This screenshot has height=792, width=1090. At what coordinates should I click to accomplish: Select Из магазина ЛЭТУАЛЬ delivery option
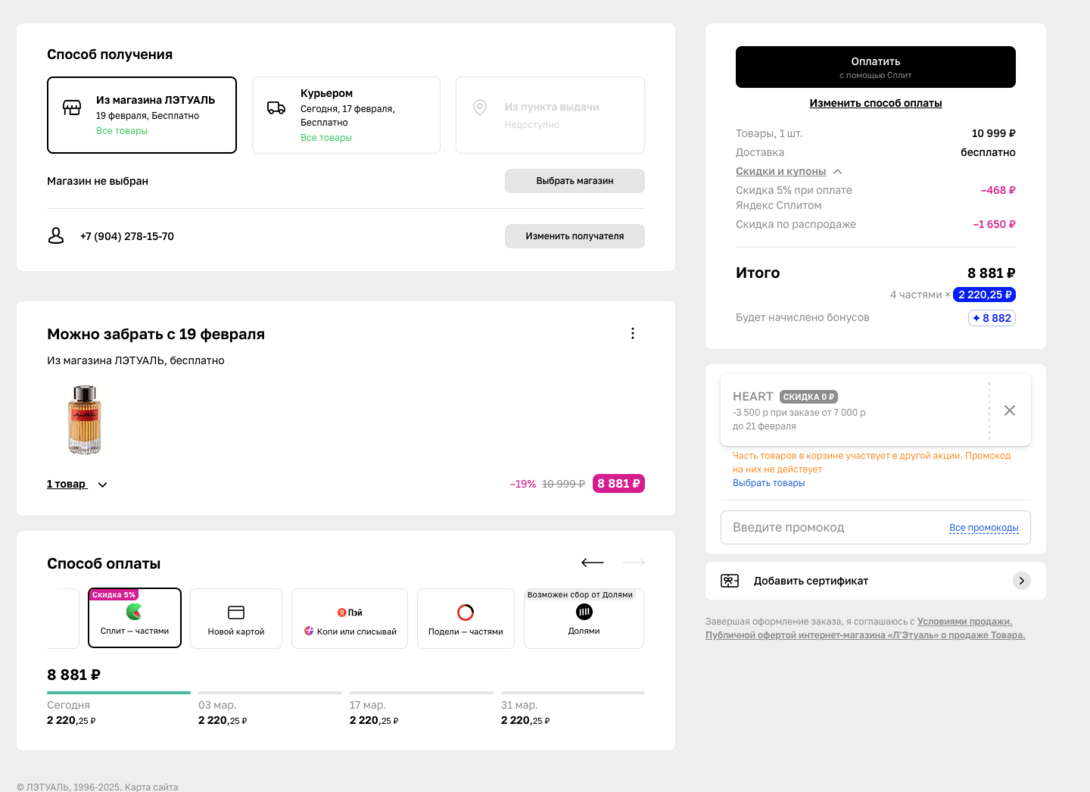[x=142, y=115]
